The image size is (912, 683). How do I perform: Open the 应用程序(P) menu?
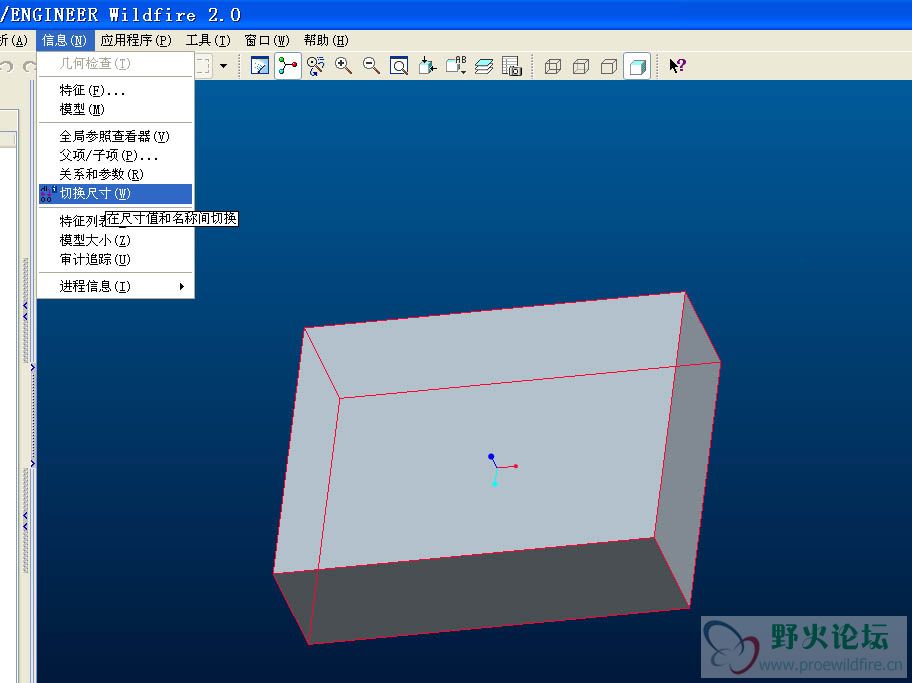point(136,40)
